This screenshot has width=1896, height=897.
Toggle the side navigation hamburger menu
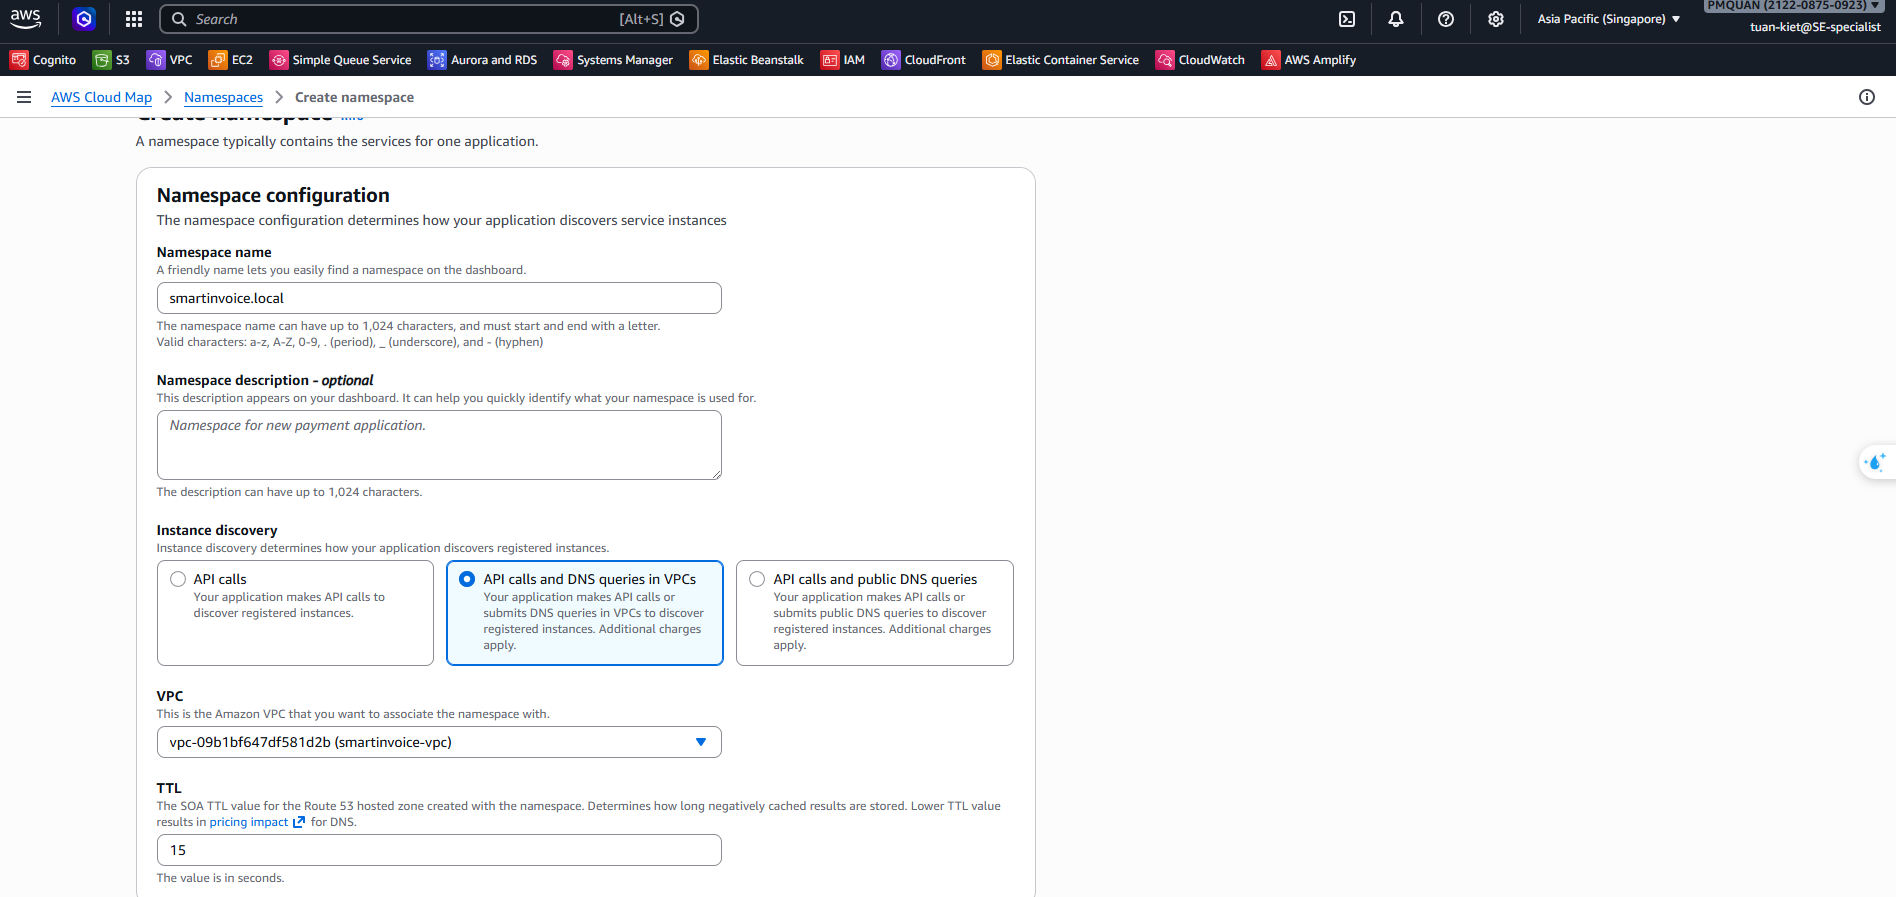pyautogui.click(x=24, y=97)
